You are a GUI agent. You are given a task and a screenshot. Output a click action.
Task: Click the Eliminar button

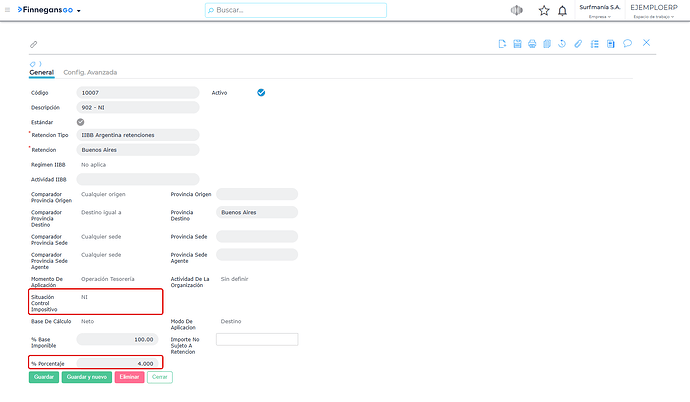(129, 377)
